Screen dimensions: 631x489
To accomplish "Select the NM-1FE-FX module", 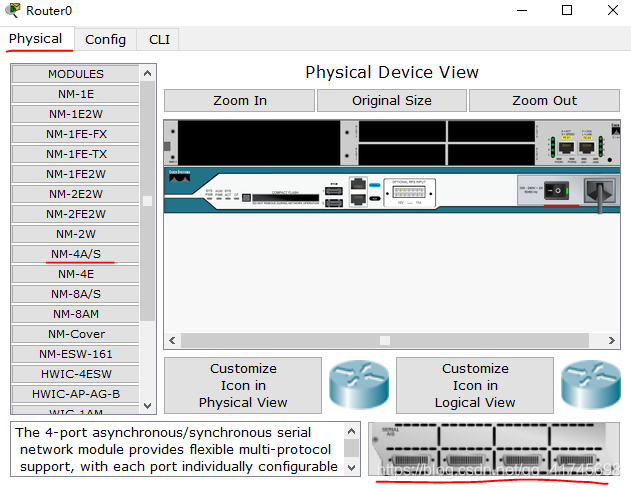I will tap(76, 134).
